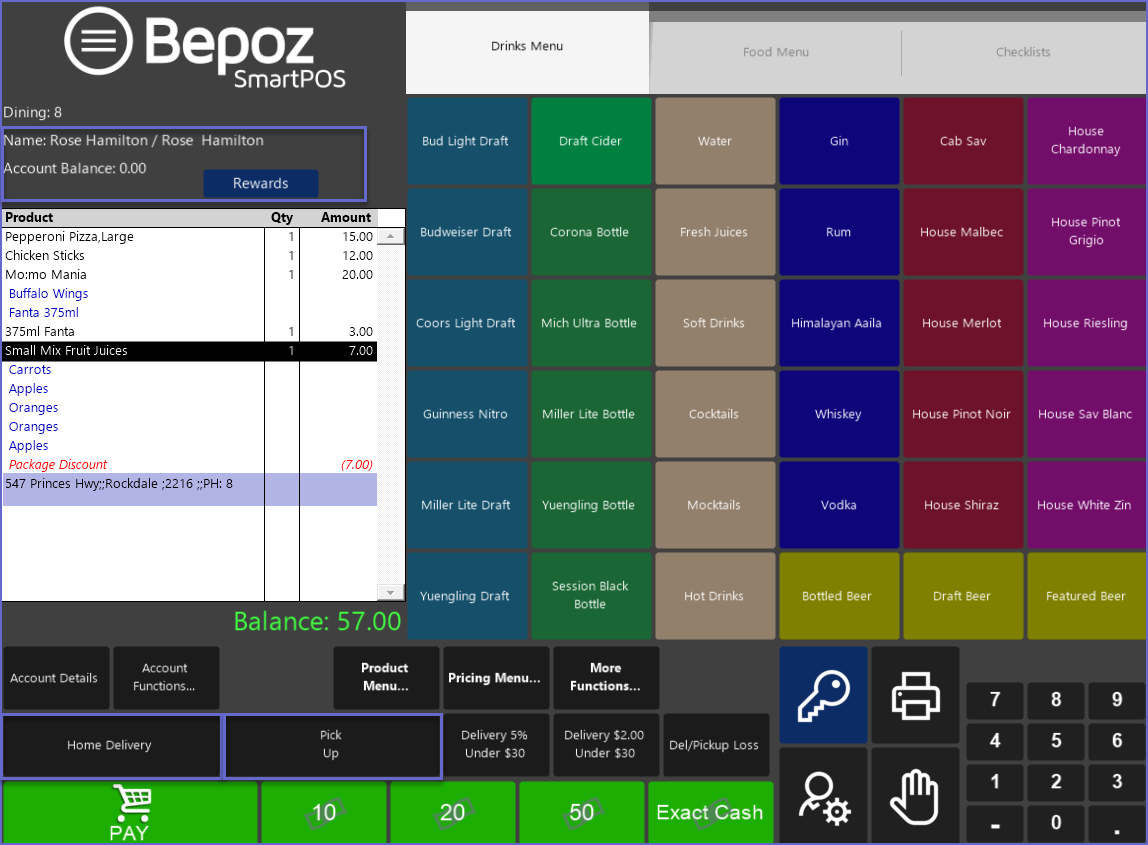Open the Pricing Menu
The image size is (1148, 845).
(x=495, y=677)
